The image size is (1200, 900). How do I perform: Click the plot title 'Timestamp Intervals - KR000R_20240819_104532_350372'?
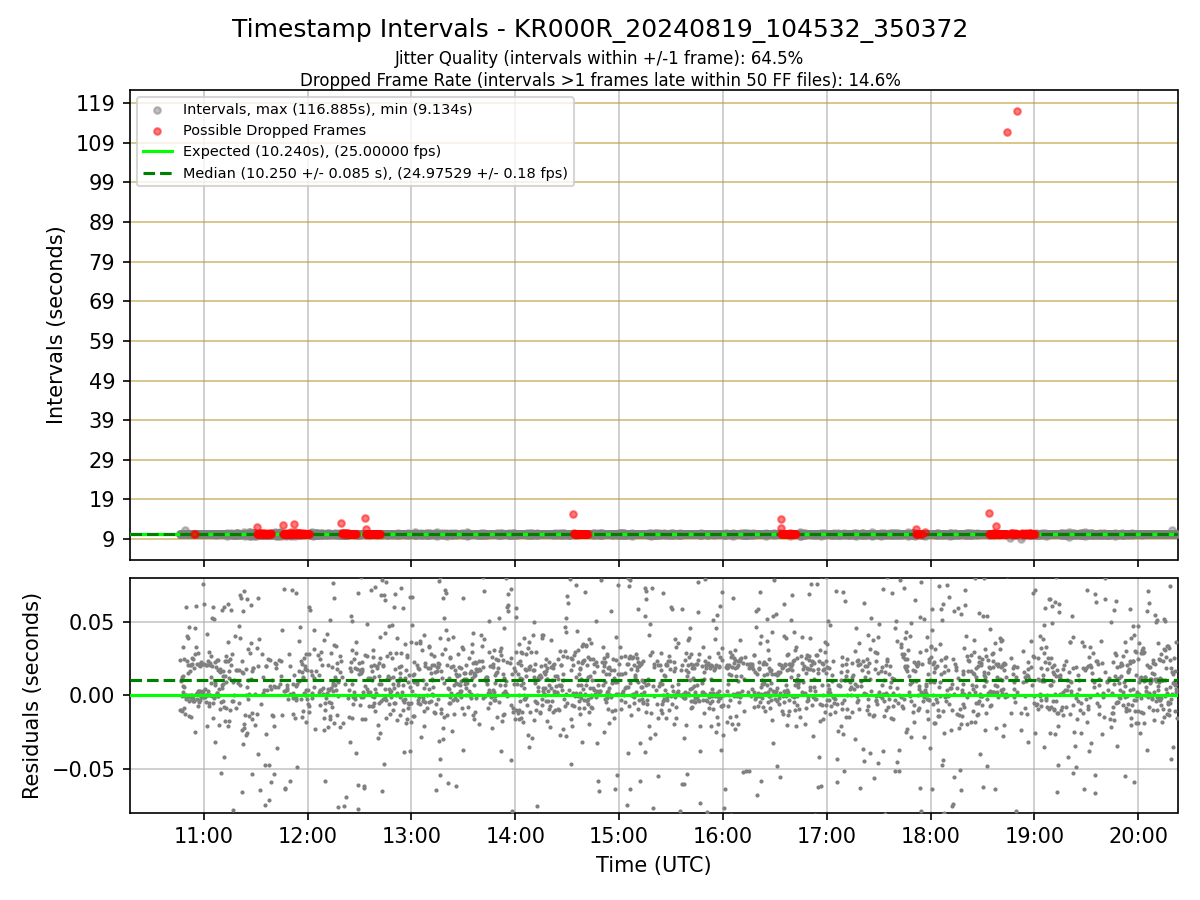click(x=600, y=29)
